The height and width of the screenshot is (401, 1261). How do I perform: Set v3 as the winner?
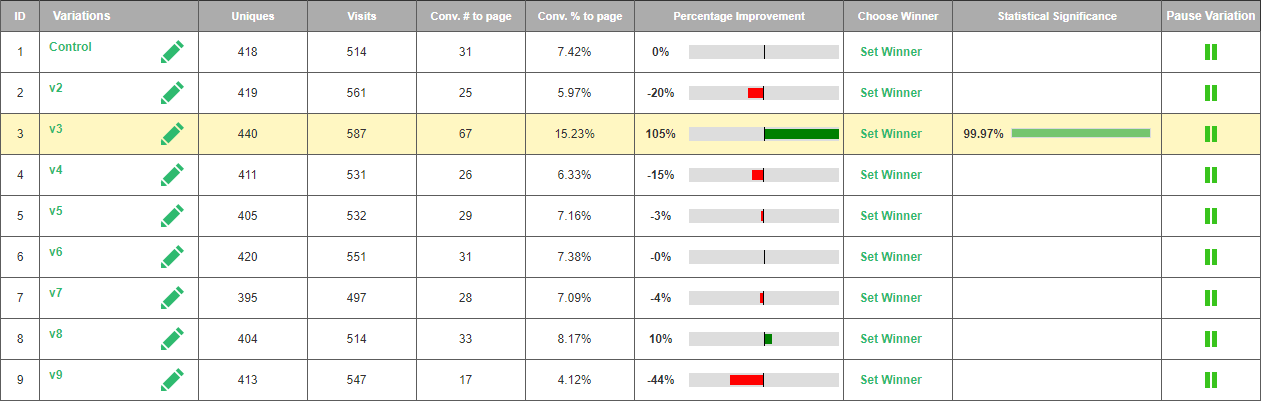(890, 134)
